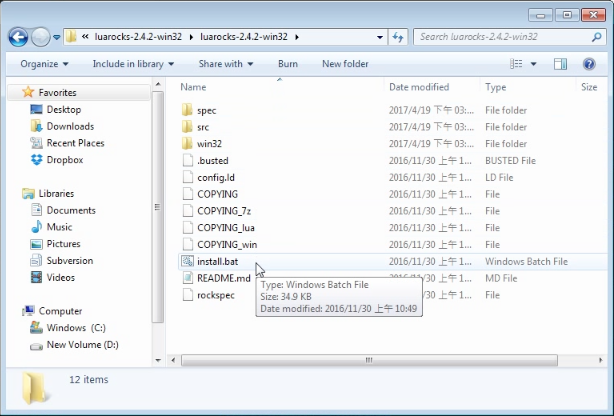The image size is (614, 416).
Task: Open the Organize menu
Action: tap(44, 64)
